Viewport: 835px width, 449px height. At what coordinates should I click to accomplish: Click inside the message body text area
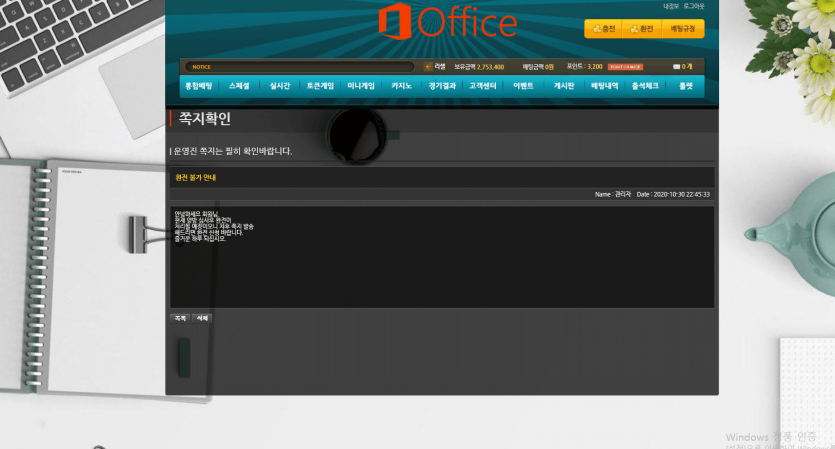[442, 257]
